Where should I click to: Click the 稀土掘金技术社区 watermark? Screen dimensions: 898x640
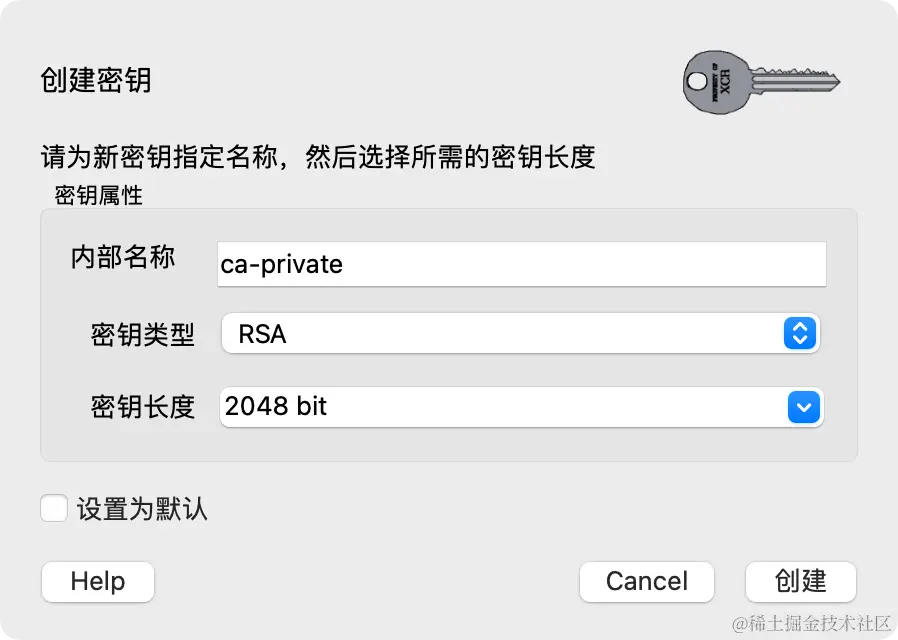click(x=811, y=624)
